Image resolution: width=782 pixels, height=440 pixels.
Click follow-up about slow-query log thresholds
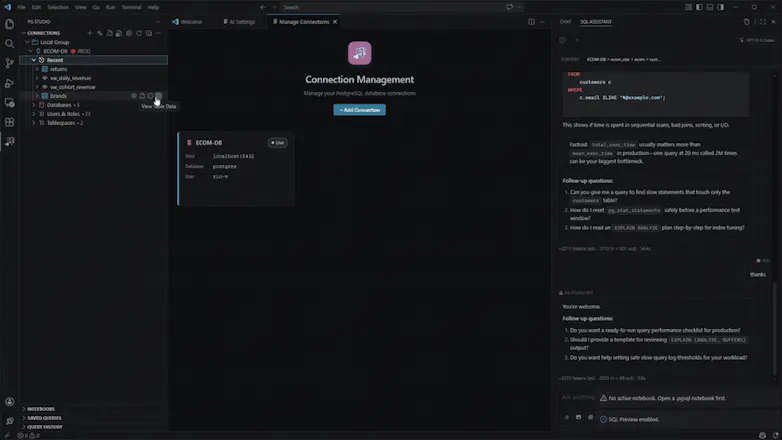click(658, 358)
